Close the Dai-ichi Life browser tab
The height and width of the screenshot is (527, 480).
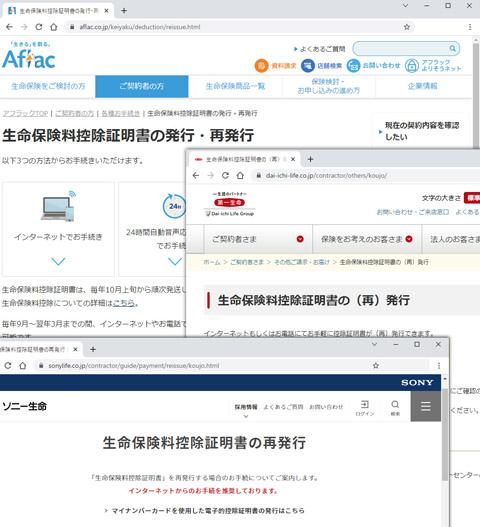coord(293,159)
